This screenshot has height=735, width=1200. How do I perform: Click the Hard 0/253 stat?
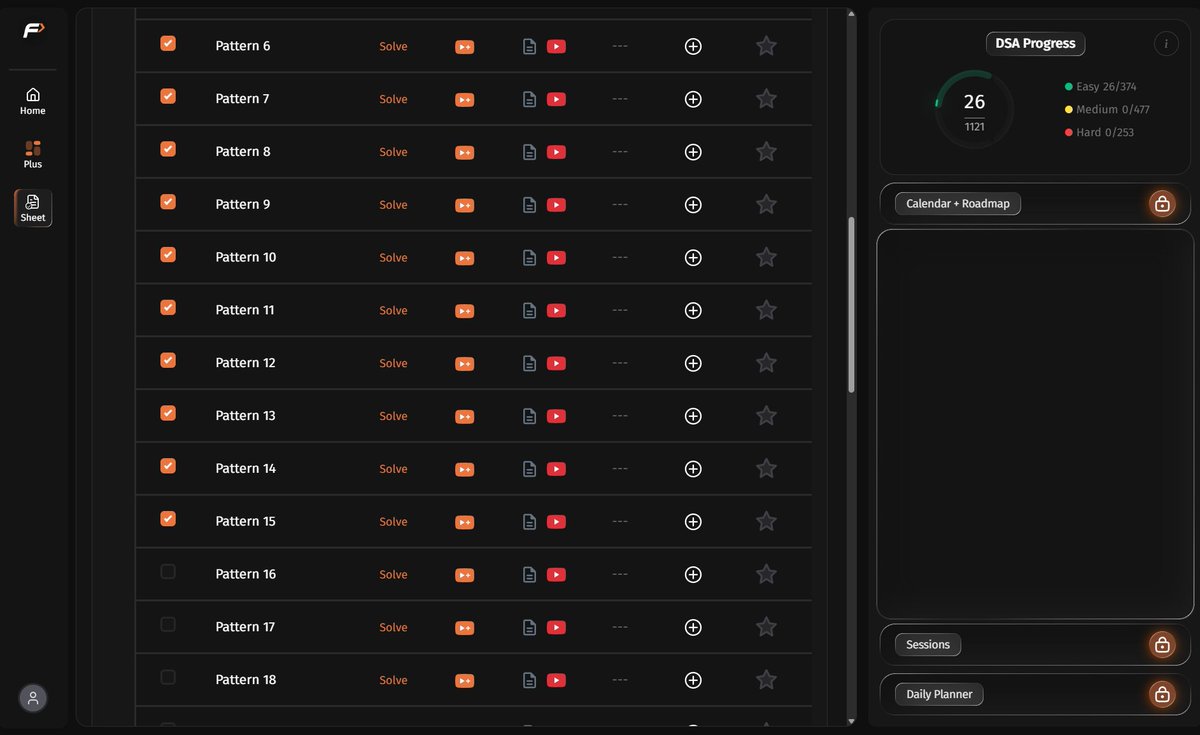point(1100,132)
